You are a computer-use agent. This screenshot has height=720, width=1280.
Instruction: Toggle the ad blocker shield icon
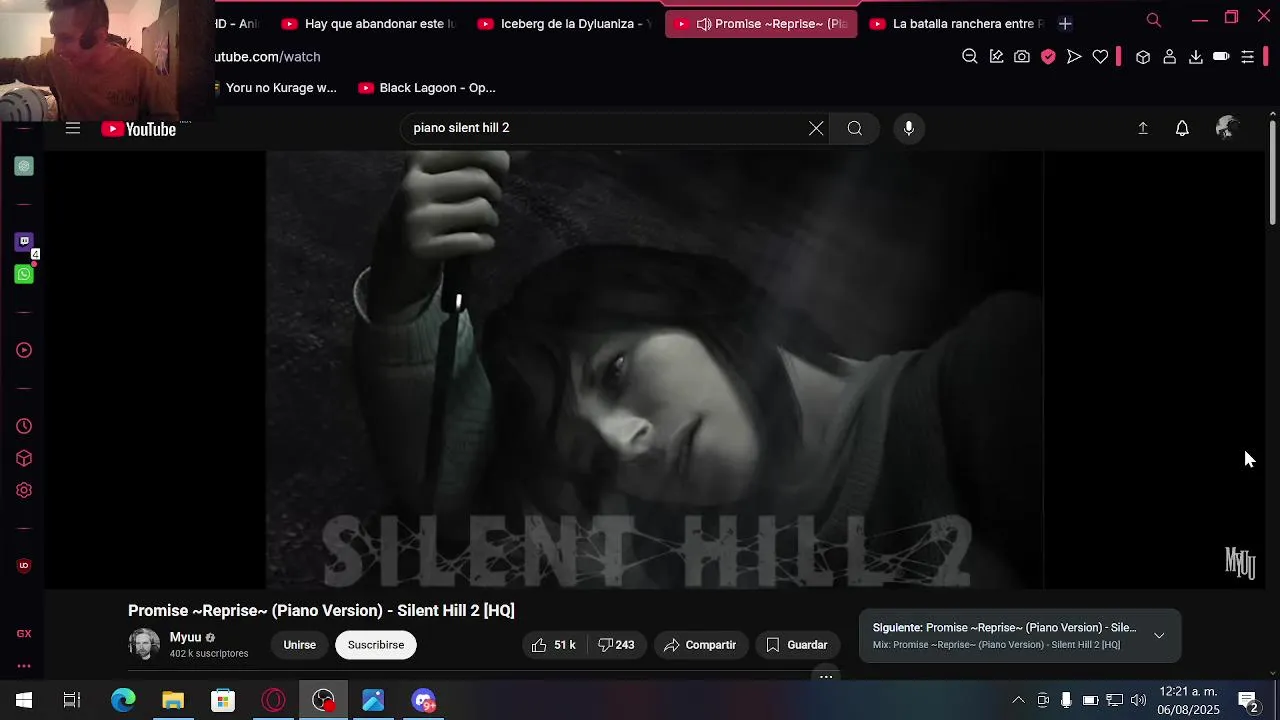pyautogui.click(x=1048, y=57)
